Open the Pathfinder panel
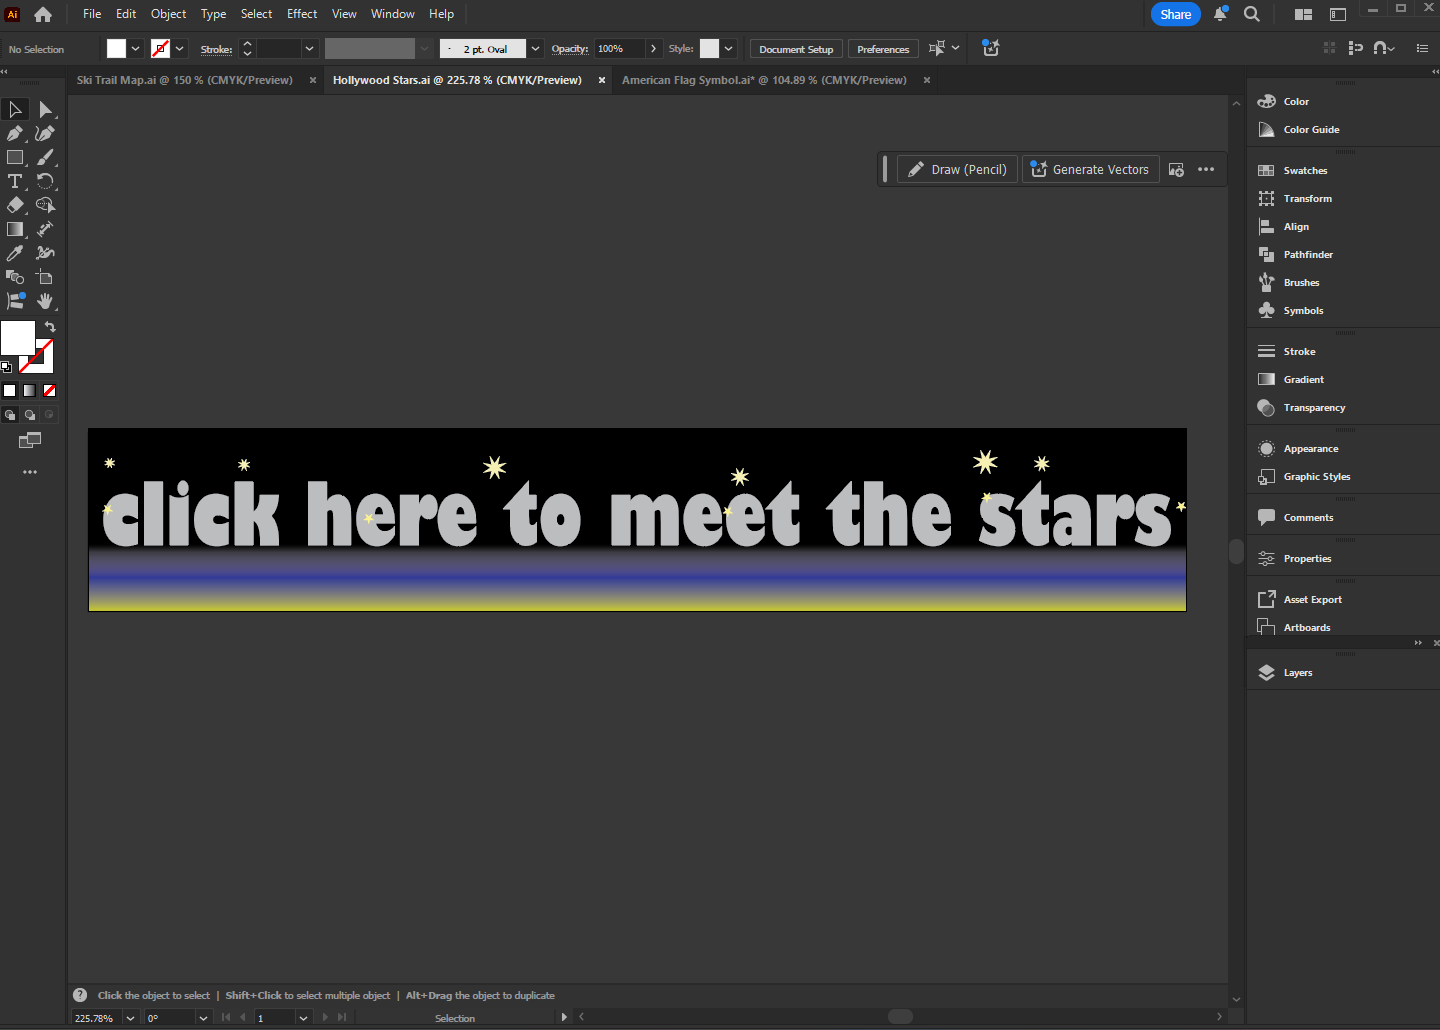 (1307, 255)
